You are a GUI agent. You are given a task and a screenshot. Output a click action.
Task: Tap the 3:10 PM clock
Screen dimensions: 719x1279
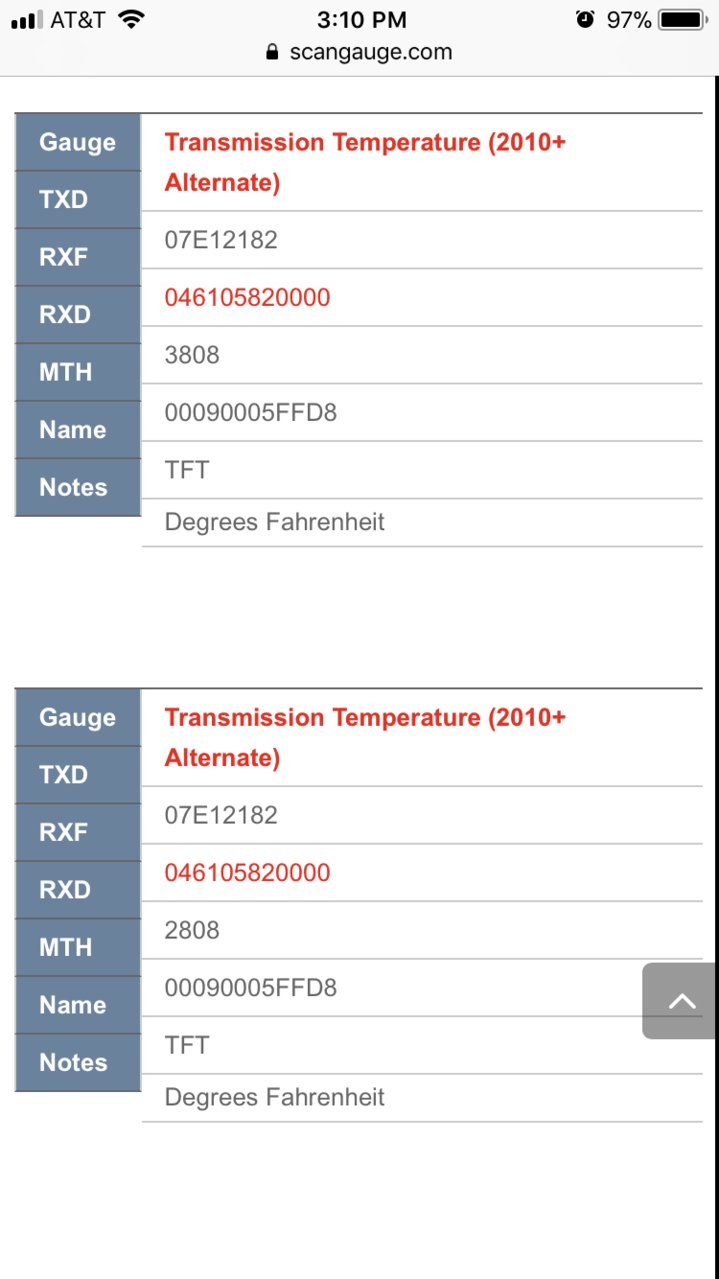coord(360,19)
